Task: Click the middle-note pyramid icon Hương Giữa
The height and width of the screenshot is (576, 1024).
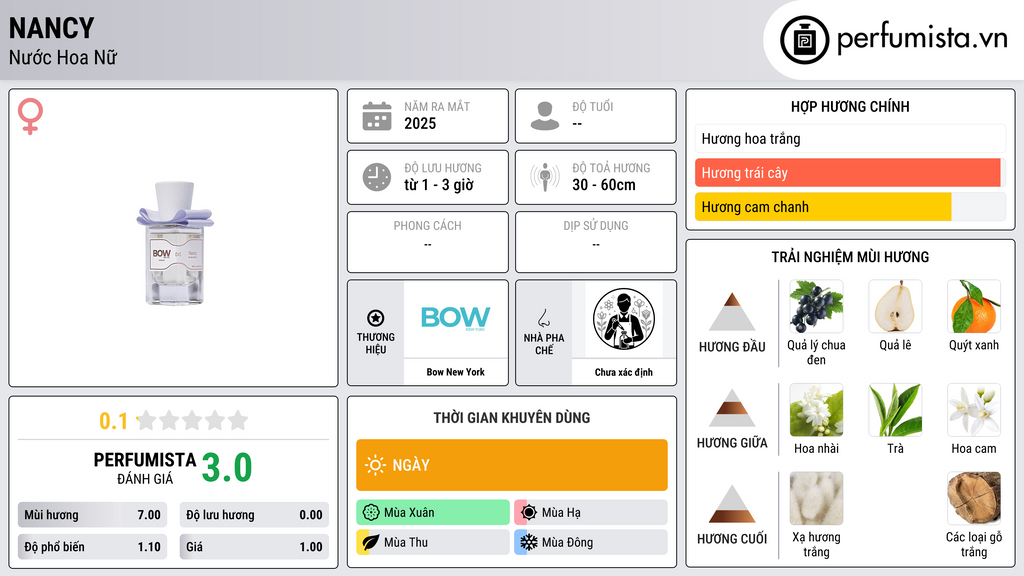Action: (732, 408)
